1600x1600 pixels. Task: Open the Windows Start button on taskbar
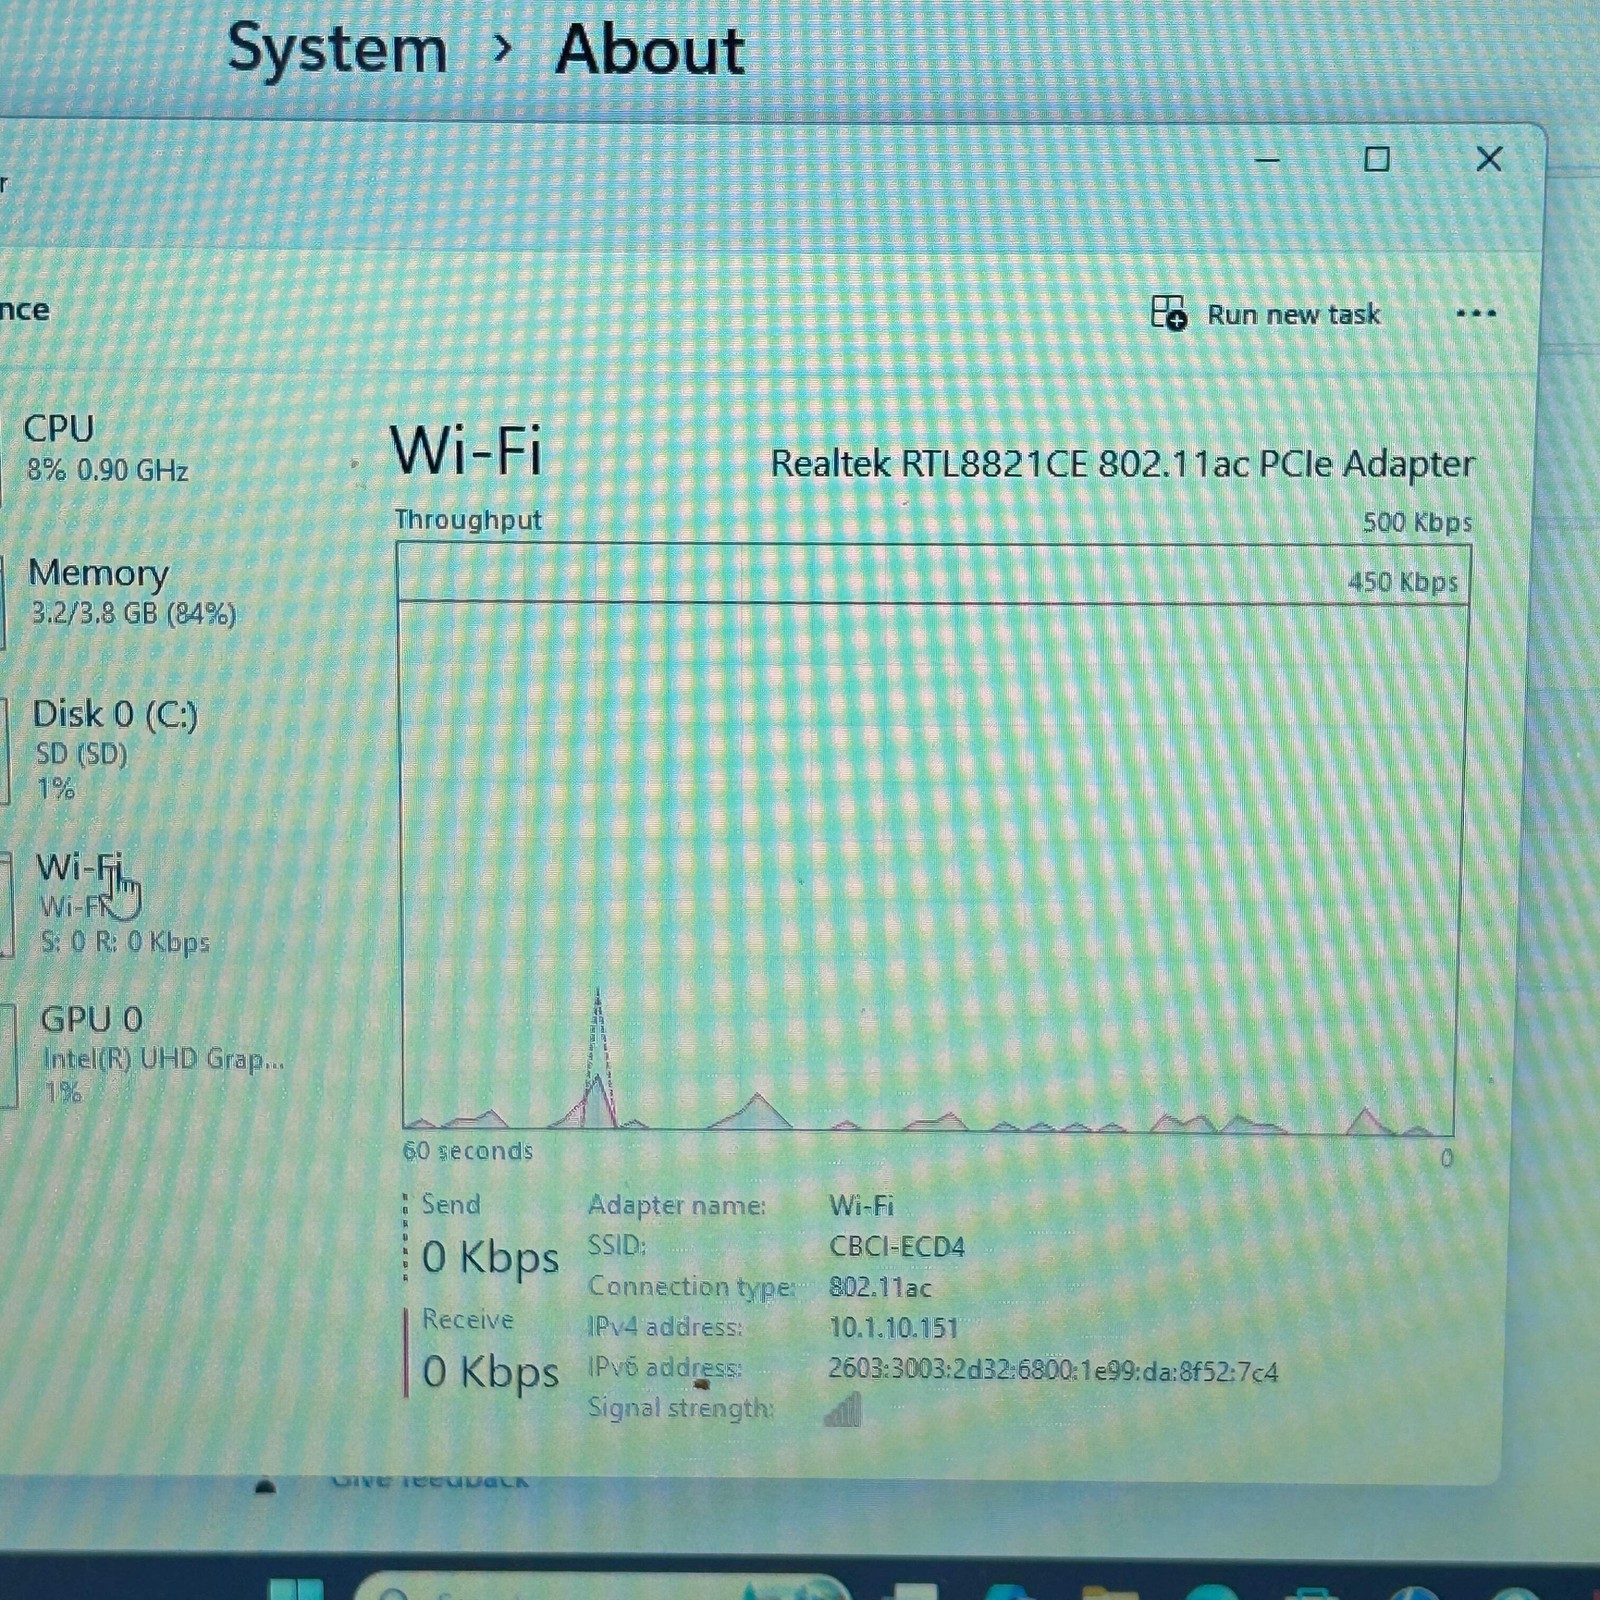pyautogui.click(x=296, y=1590)
